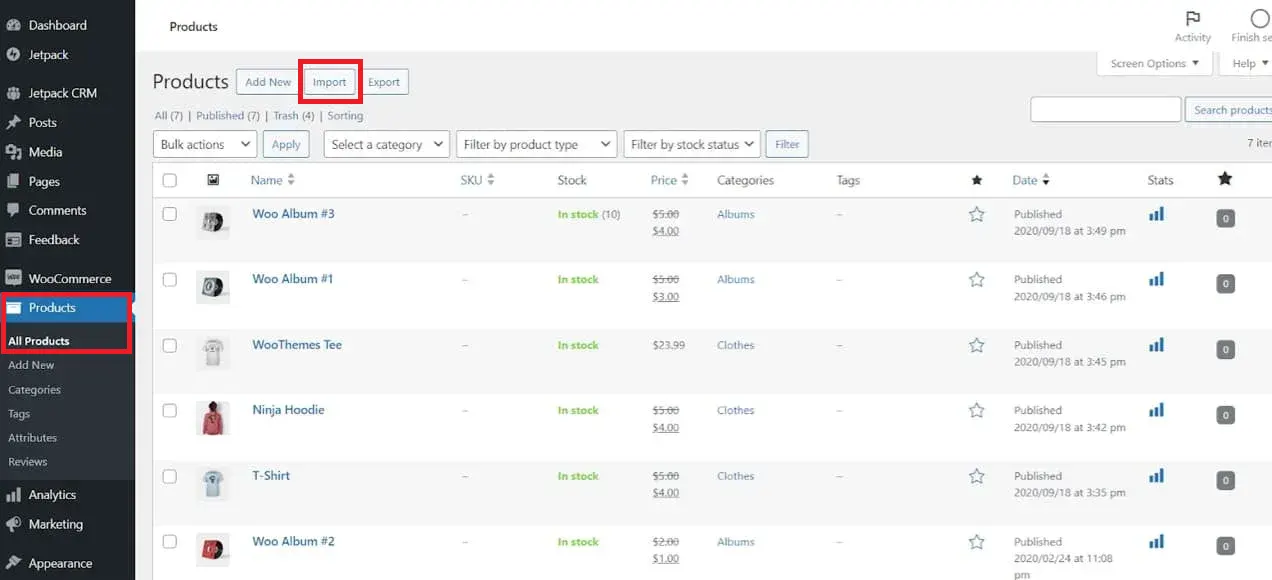Screen dimensions: 1272x580
Task: View stats chart for T-Shirt
Action: pyautogui.click(x=1156, y=476)
